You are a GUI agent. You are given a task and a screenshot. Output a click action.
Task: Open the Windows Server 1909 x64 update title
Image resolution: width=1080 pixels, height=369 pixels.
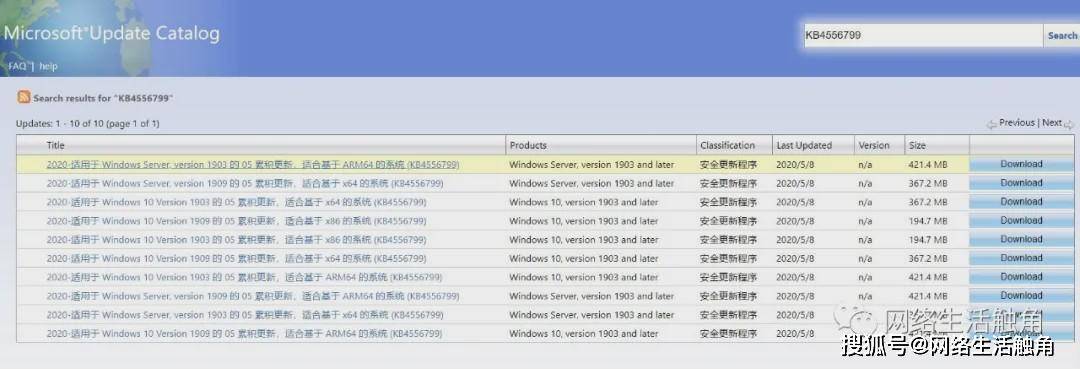245,184
